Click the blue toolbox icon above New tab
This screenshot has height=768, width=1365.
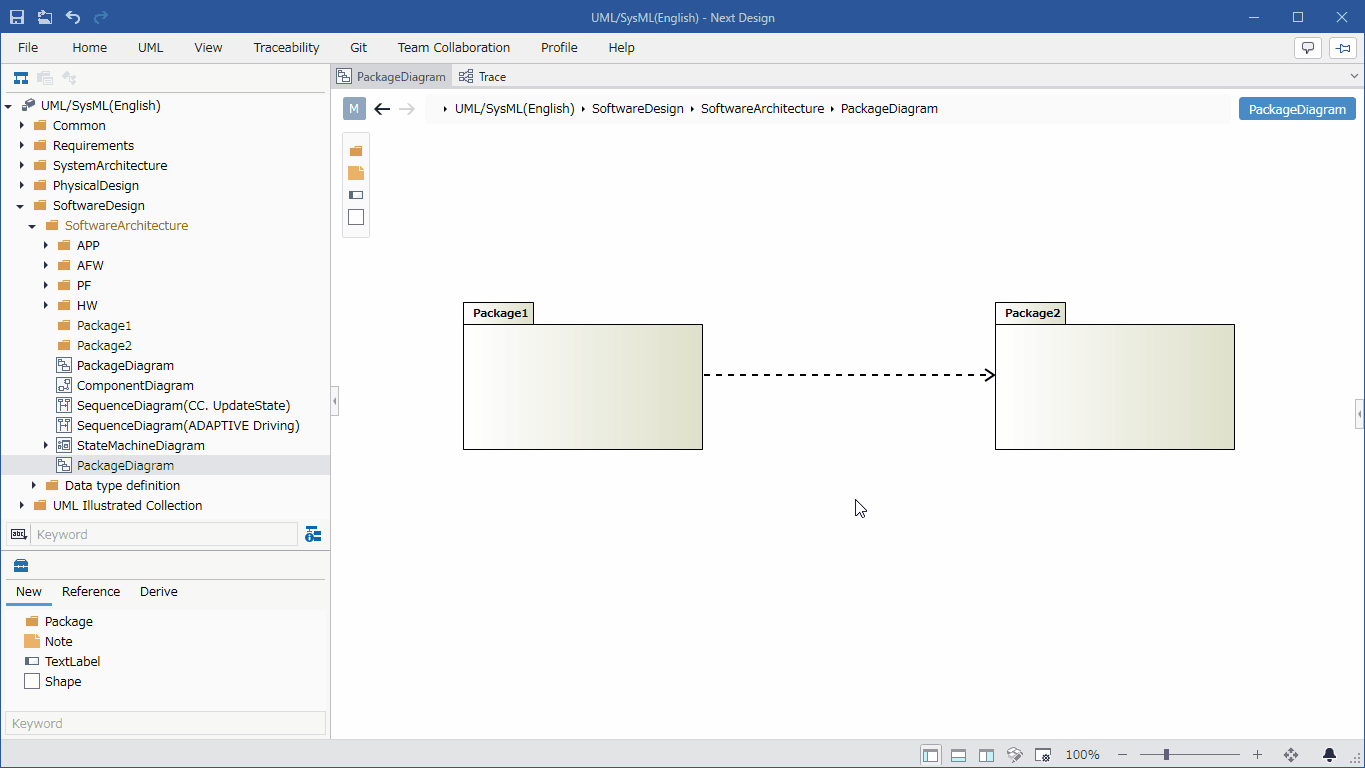(21, 565)
